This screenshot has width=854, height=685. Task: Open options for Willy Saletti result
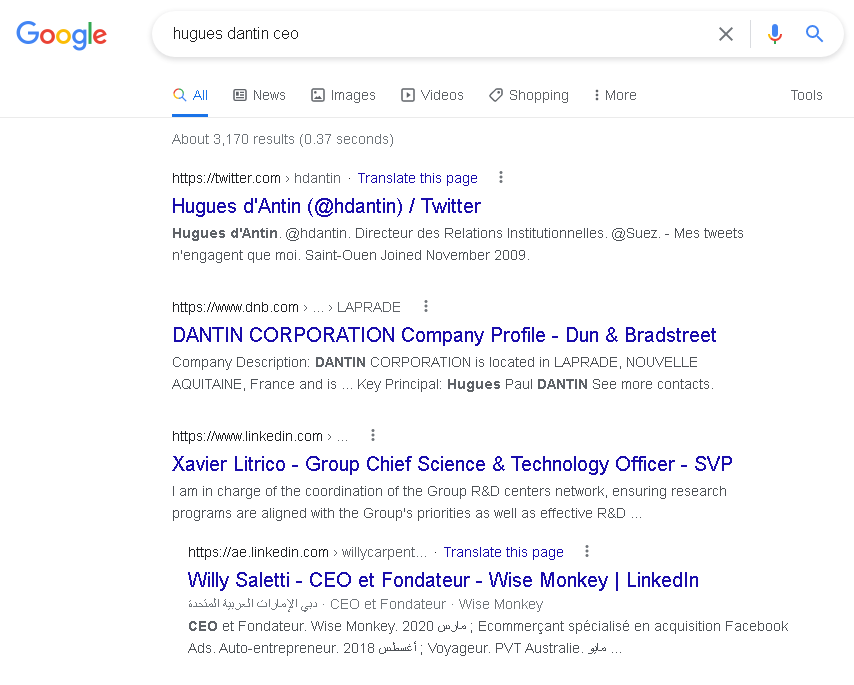(587, 552)
